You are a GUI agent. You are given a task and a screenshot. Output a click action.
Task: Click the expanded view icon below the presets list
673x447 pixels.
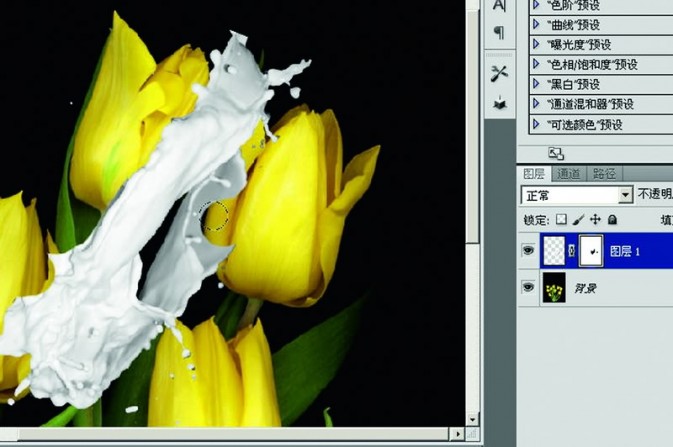coord(556,153)
